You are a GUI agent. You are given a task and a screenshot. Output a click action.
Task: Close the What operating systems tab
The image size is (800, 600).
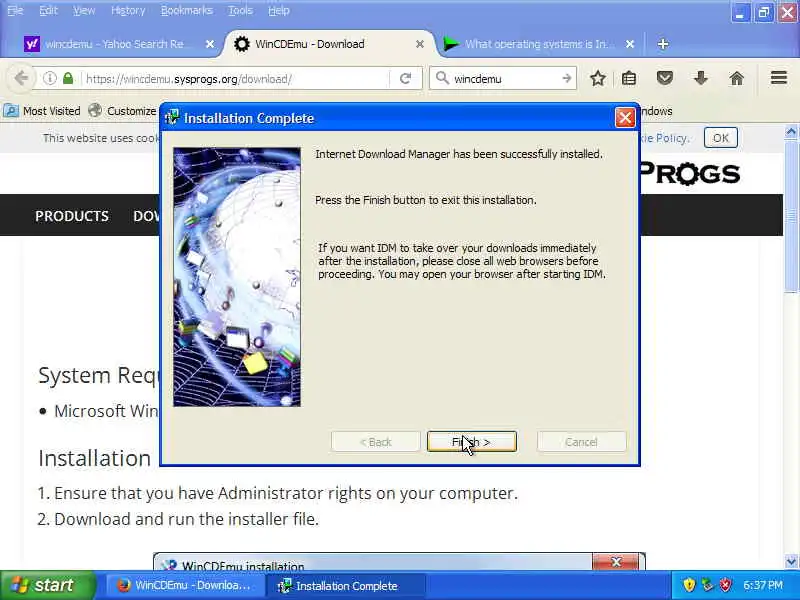click(630, 44)
